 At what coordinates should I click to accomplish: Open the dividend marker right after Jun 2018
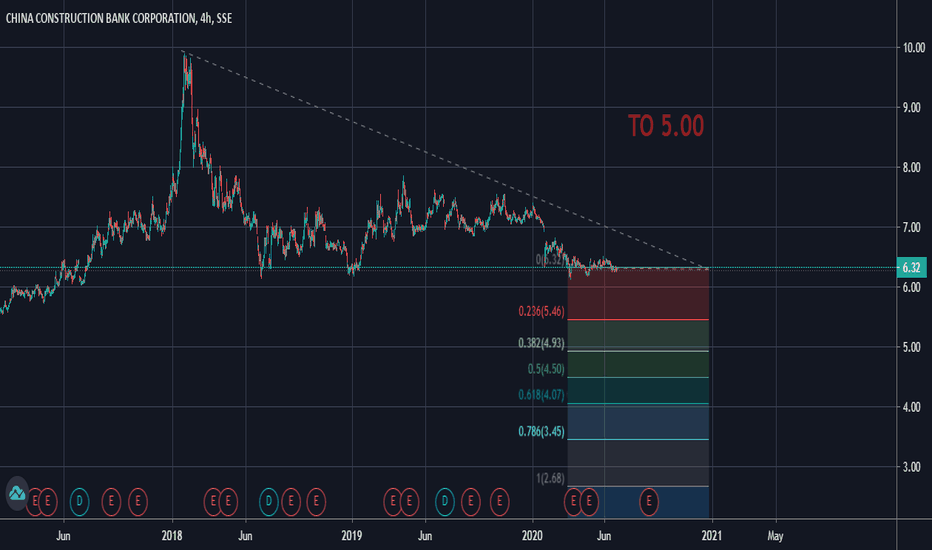[x=269, y=502]
